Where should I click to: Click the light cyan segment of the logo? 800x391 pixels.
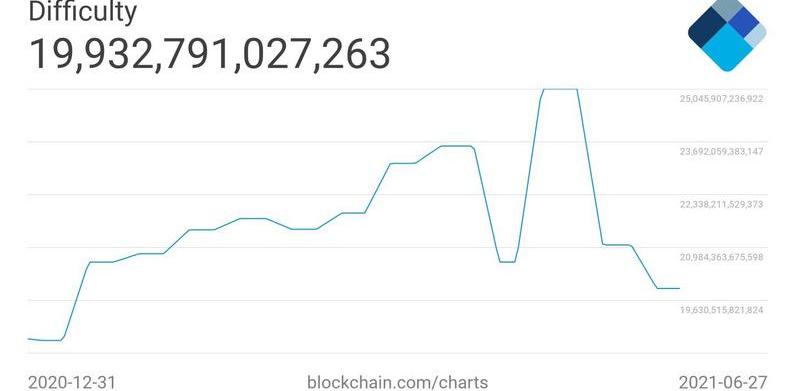tap(727, 50)
